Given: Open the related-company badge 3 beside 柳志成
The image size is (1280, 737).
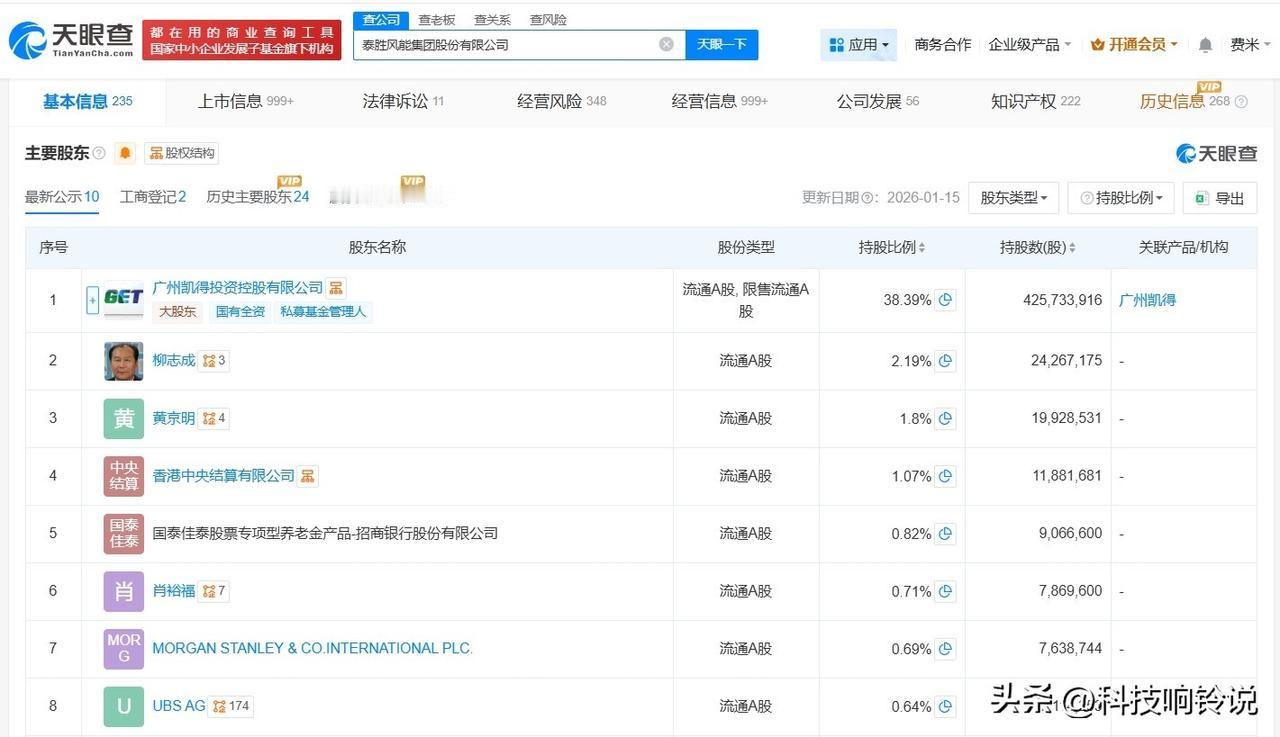Looking at the screenshot, I should (x=214, y=361).
